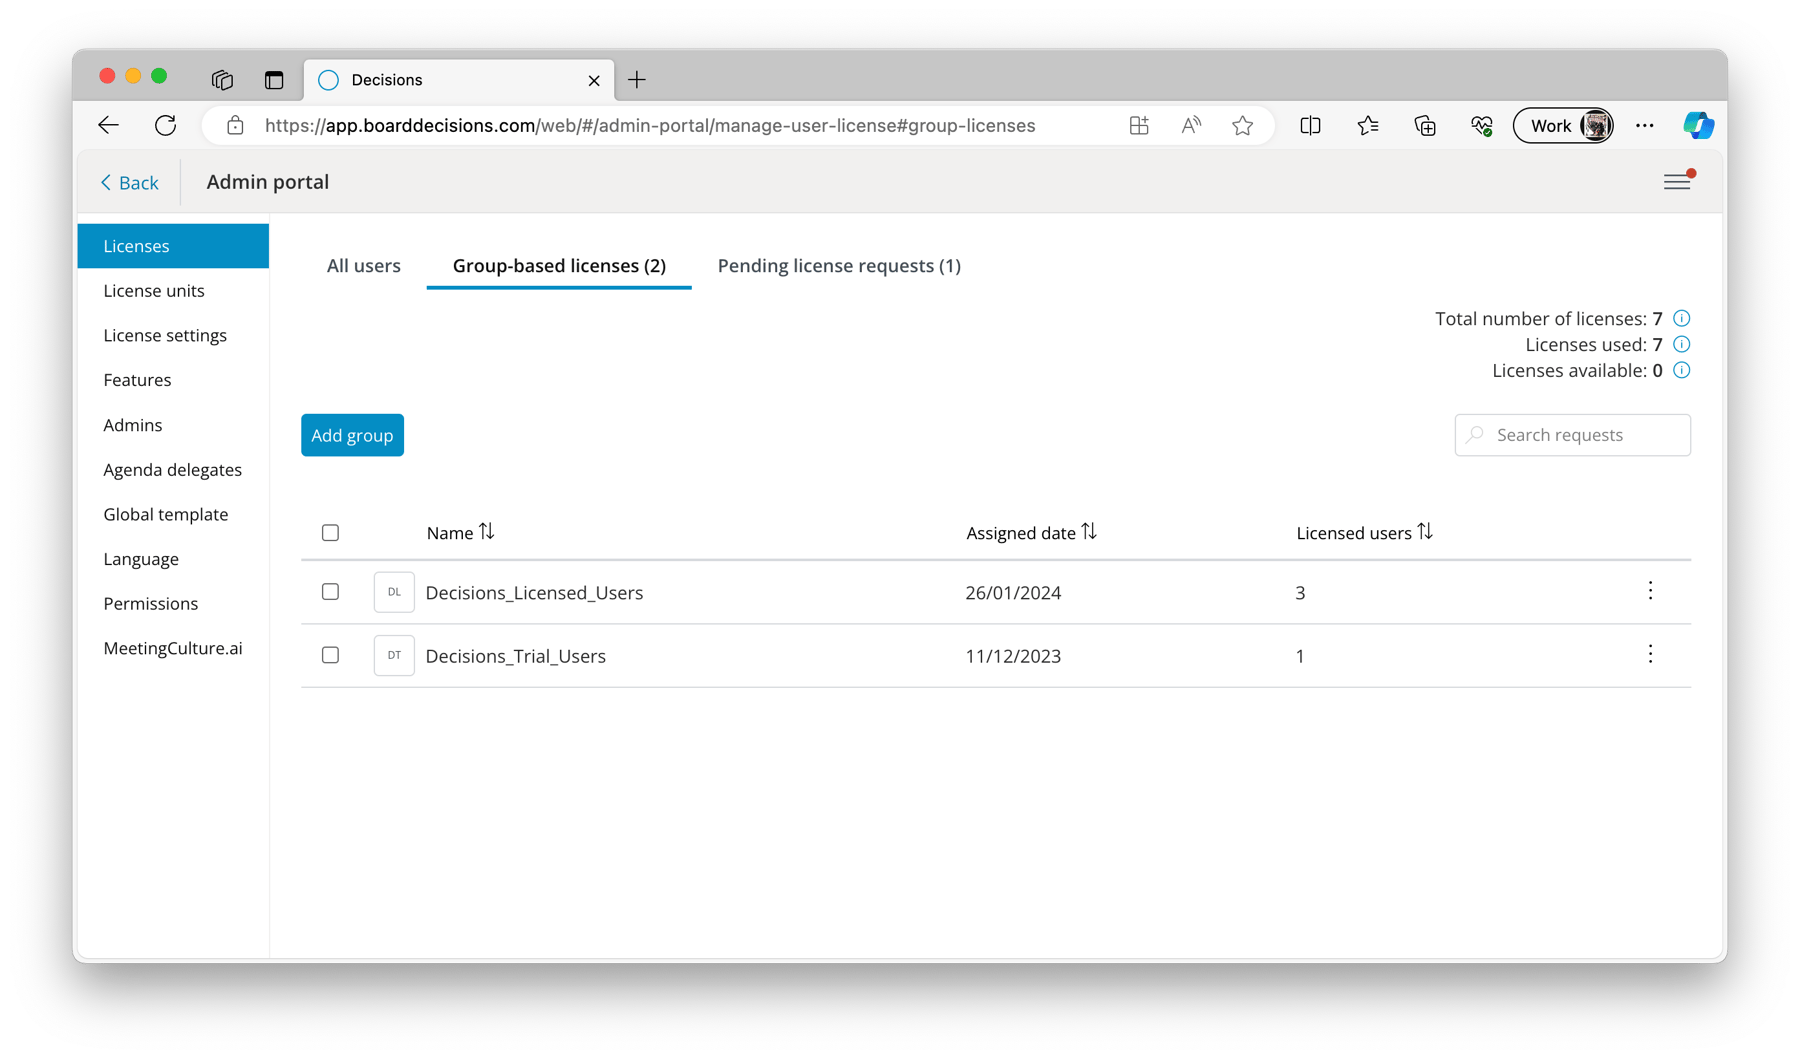The image size is (1800, 1059).
Task: Open MeetingCulture.ai from the sidebar
Action: pyautogui.click(x=172, y=648)
